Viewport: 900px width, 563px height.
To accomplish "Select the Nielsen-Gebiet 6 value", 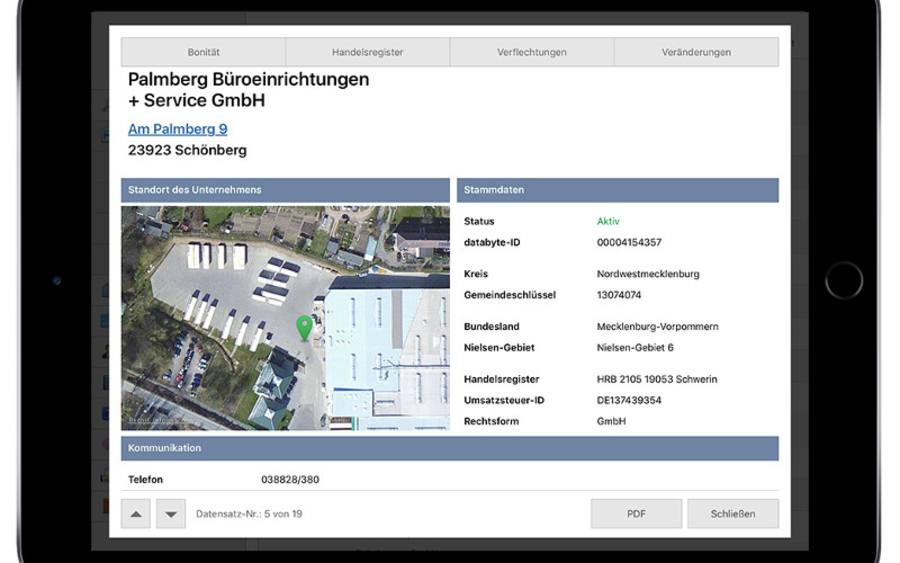I will click(635, 348).
